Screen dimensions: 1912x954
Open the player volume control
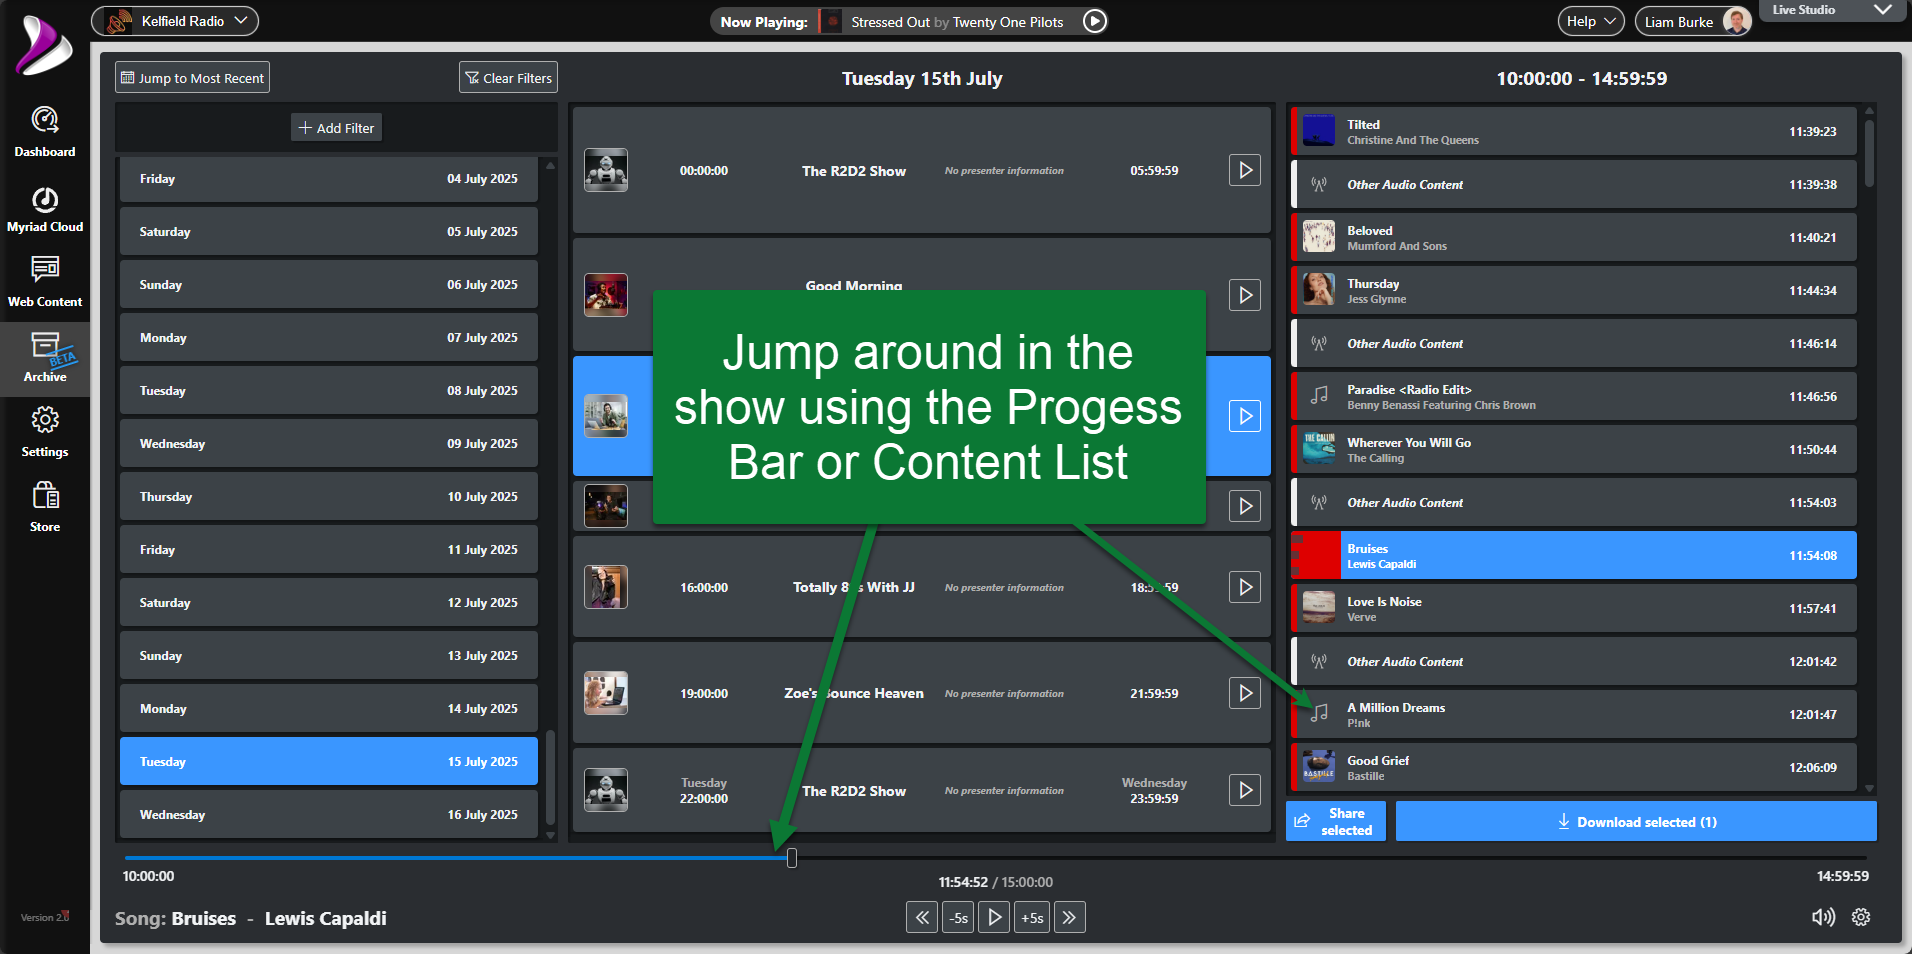pyautogui.click(x=1823, y=917)
